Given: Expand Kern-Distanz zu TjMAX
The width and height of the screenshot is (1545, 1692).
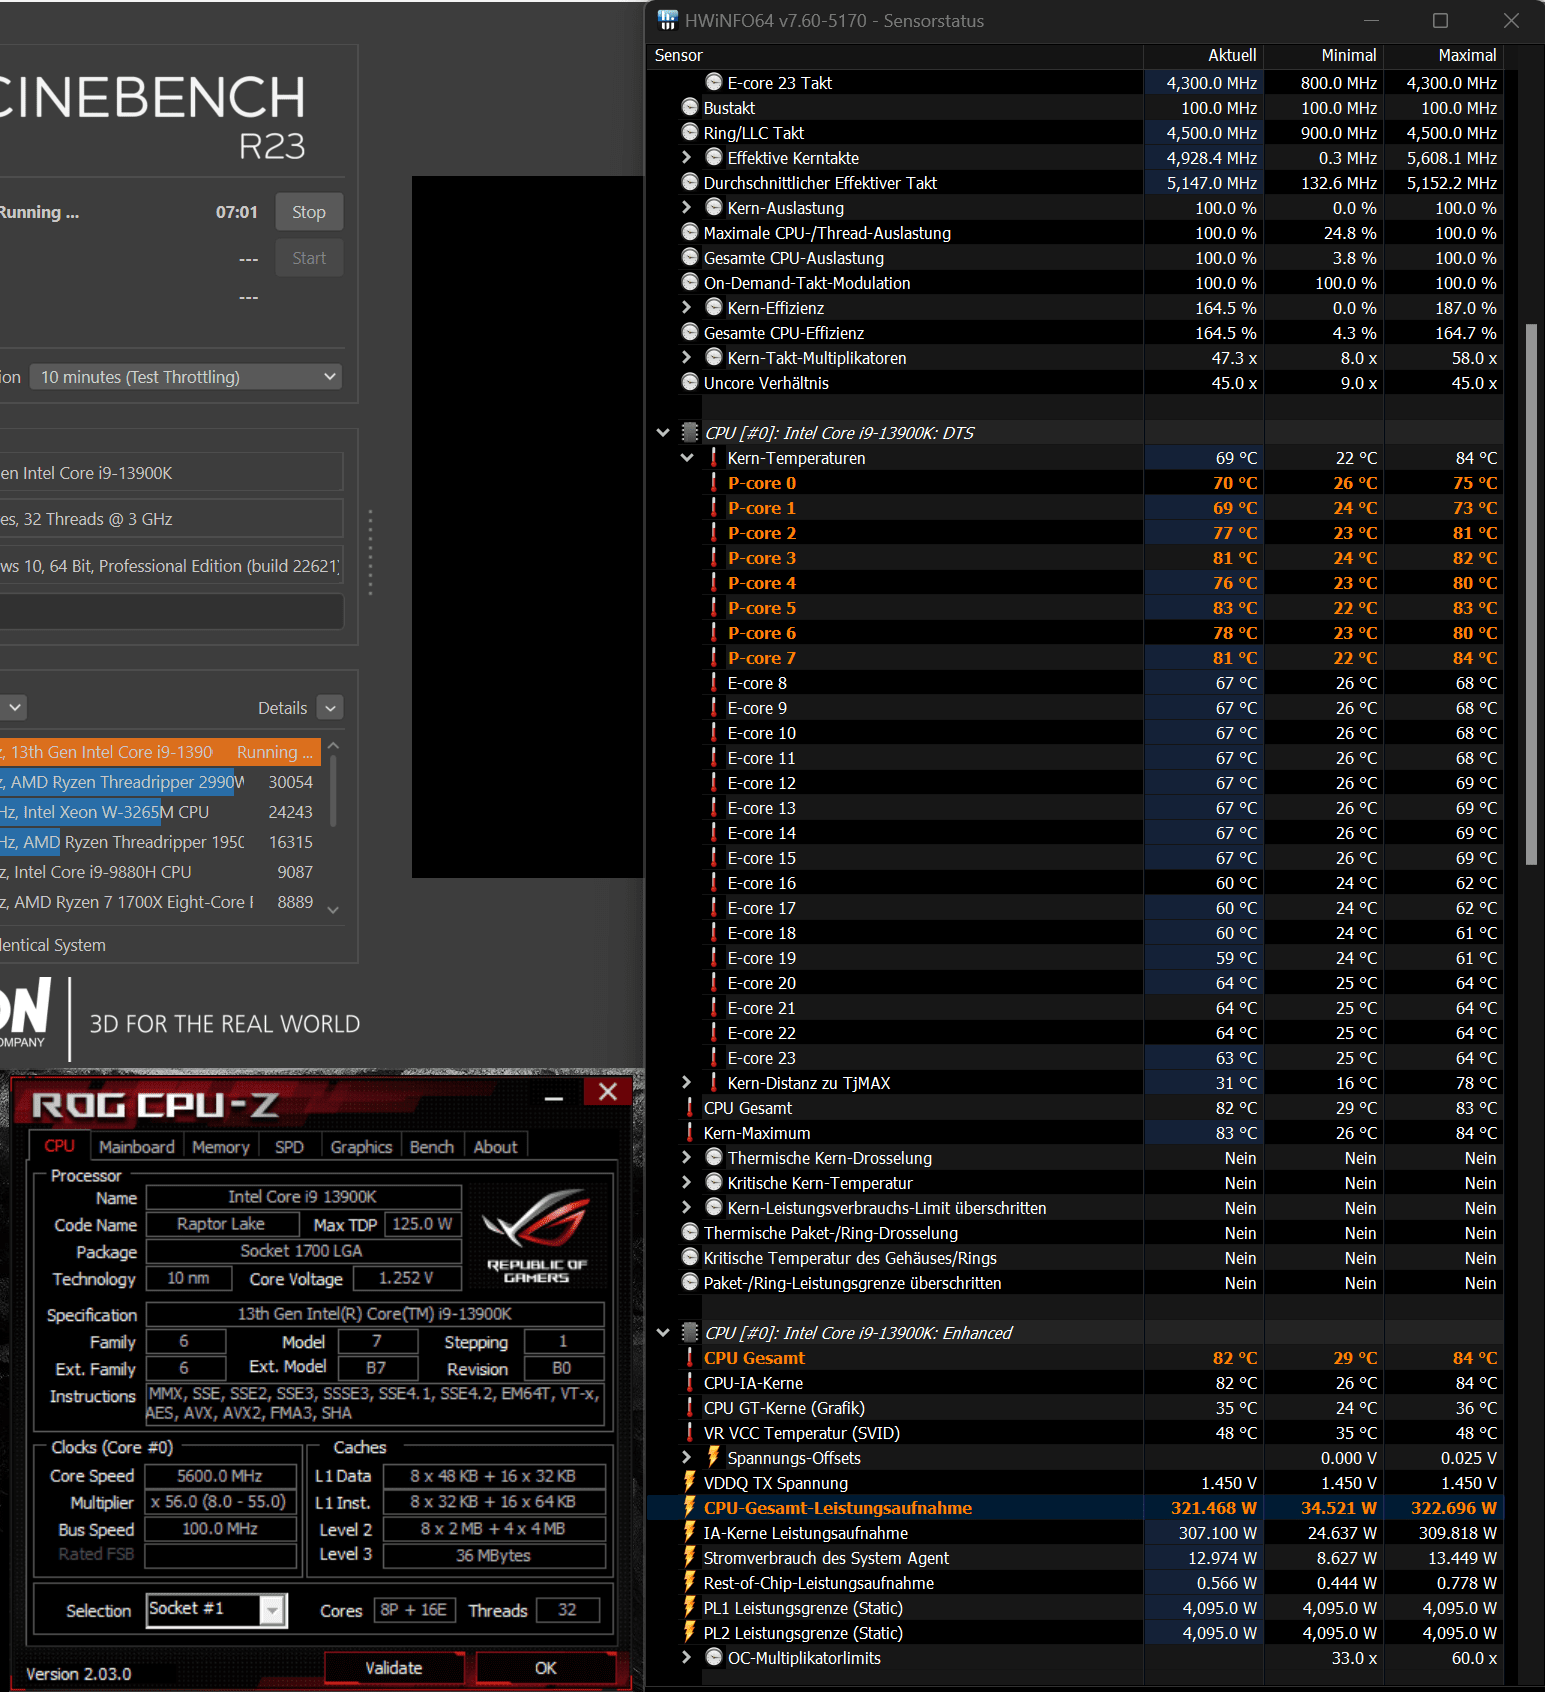Looking at the screenshot, I should click(686, 1083).
